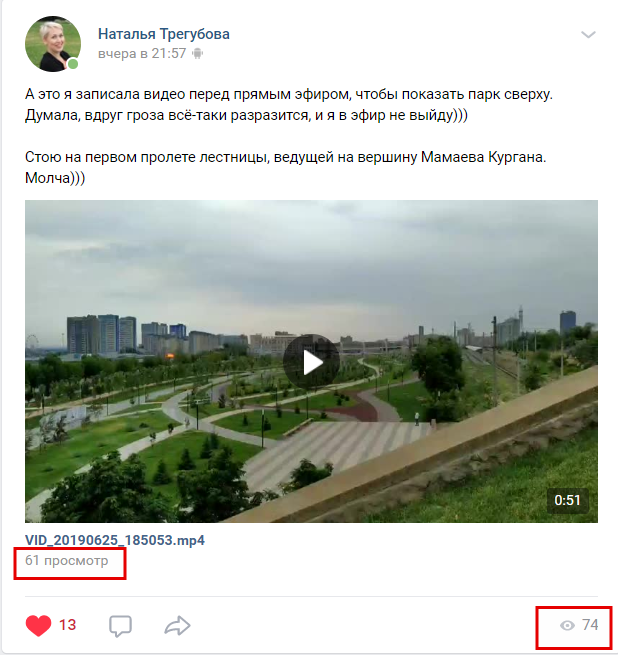Play the video with the center play button
This screenshot has height=655, width=618.
[311, 362]
